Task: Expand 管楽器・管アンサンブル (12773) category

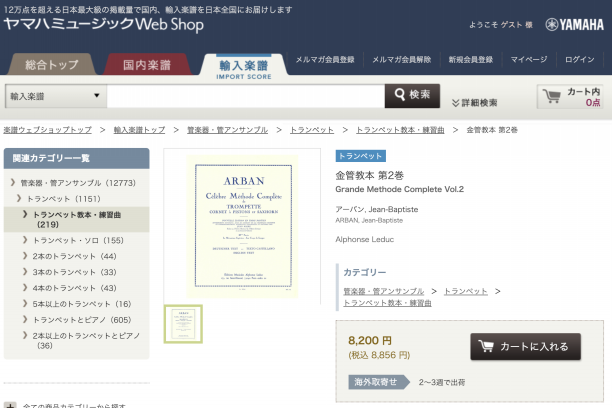Action: click(78, 183)
